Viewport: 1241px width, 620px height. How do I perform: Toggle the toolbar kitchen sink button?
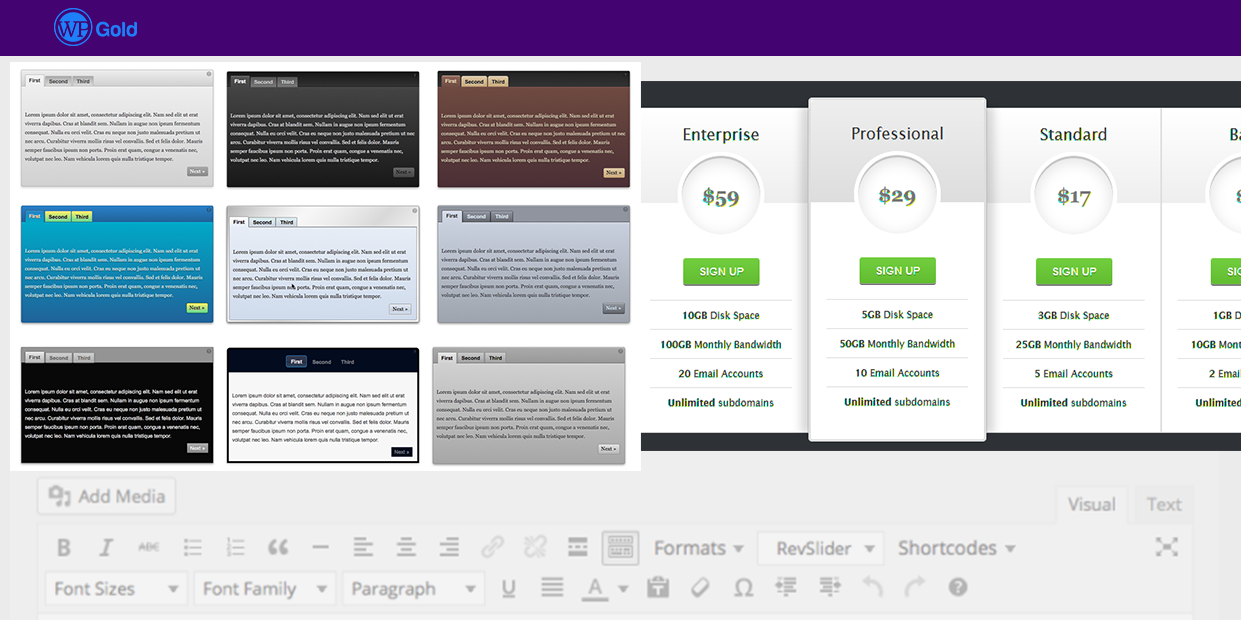point(620,548)
